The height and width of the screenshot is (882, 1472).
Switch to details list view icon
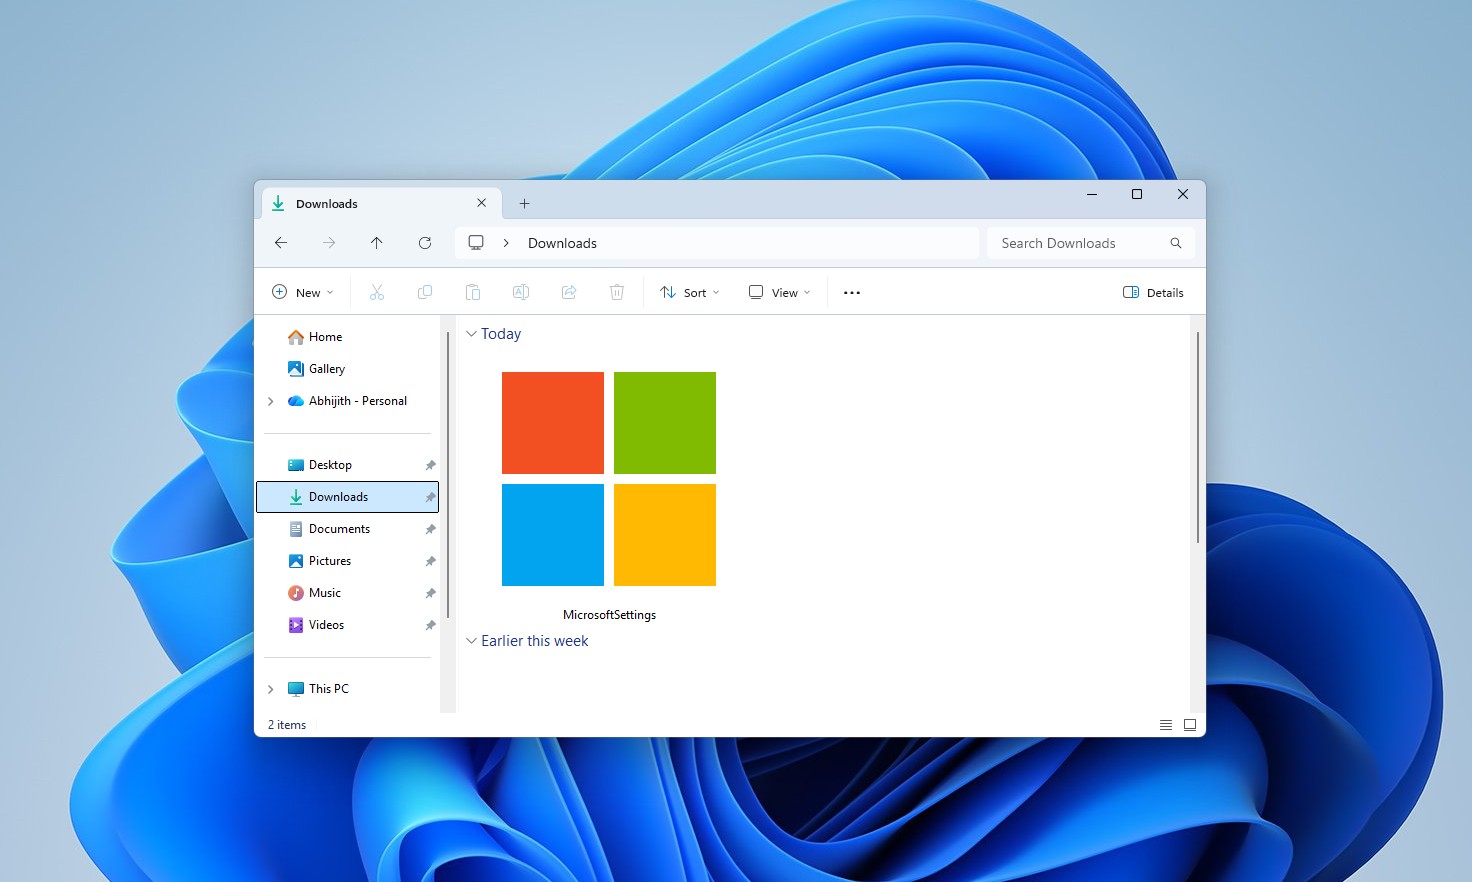click(1166, 725)
